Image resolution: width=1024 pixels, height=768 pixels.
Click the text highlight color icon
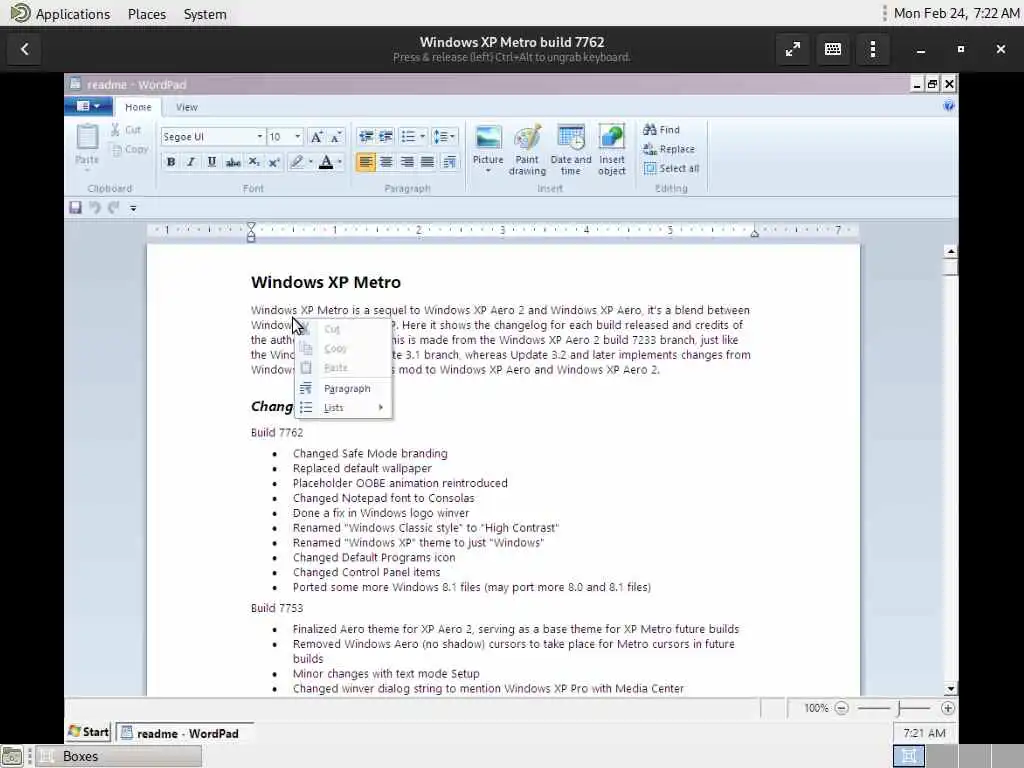click(x=297, y=162)
